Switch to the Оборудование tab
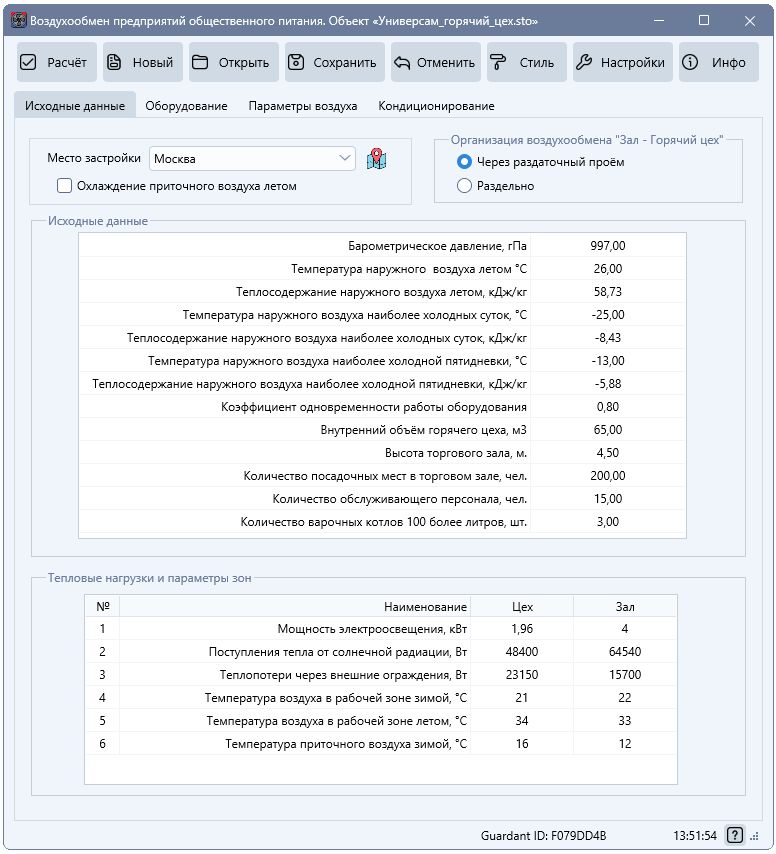This screenshot has height=854, width=776. [x=186, y=106]
